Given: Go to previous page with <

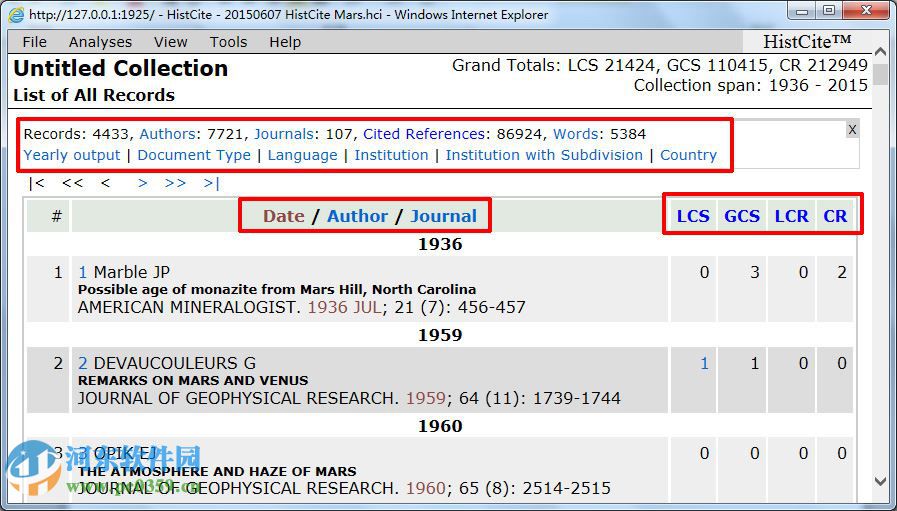Looking at the screenshot, I should pos(105,183).
